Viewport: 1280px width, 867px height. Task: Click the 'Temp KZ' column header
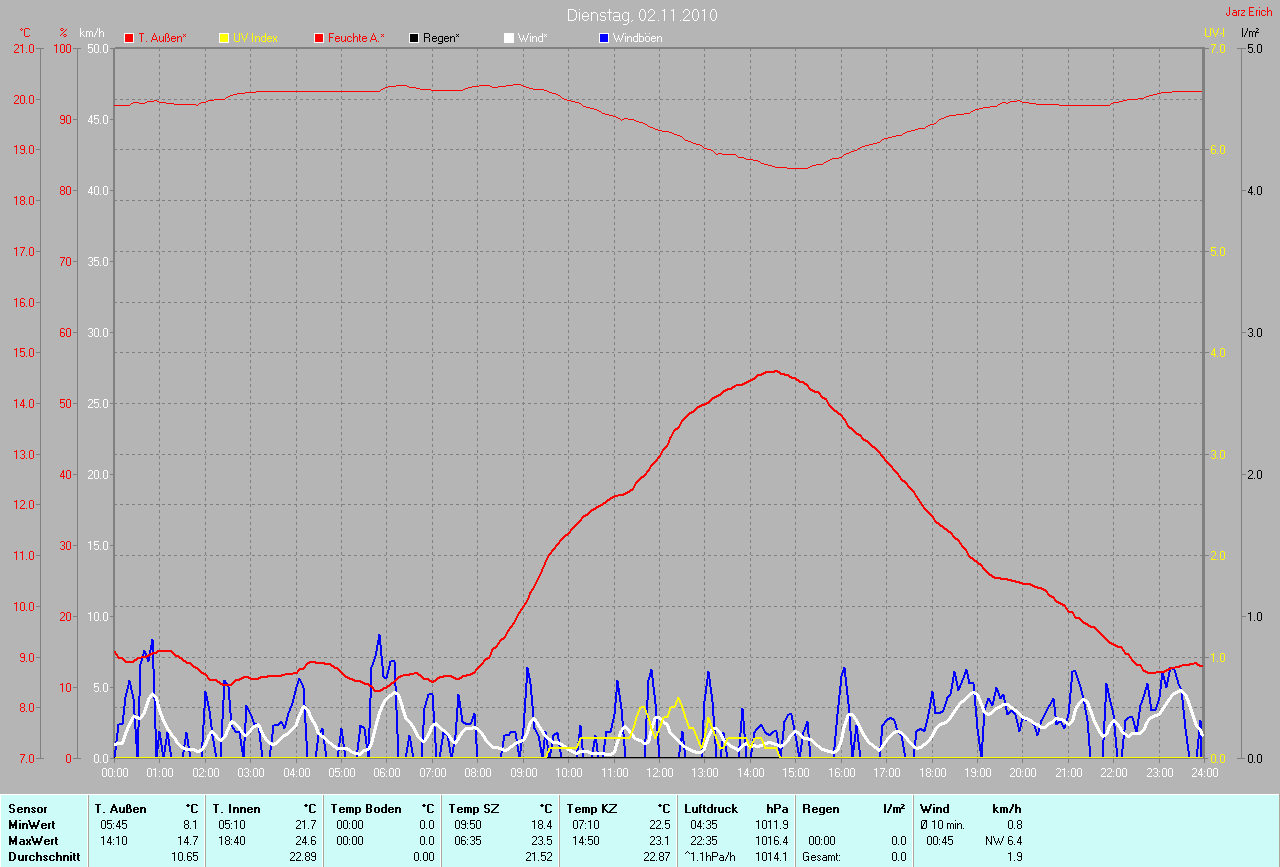590,809
